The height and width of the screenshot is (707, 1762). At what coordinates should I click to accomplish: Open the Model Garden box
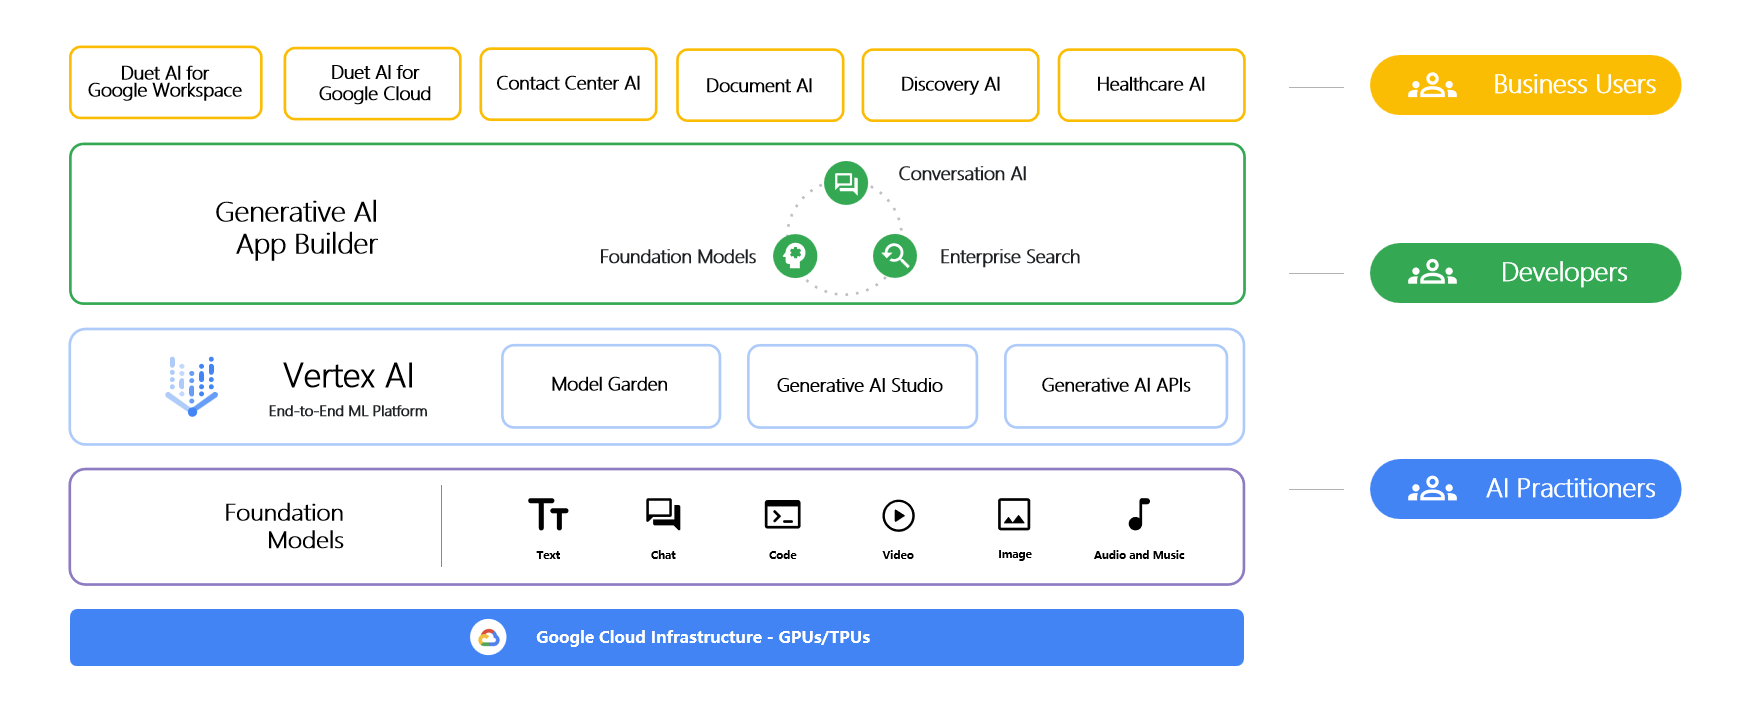pos(610,386)
